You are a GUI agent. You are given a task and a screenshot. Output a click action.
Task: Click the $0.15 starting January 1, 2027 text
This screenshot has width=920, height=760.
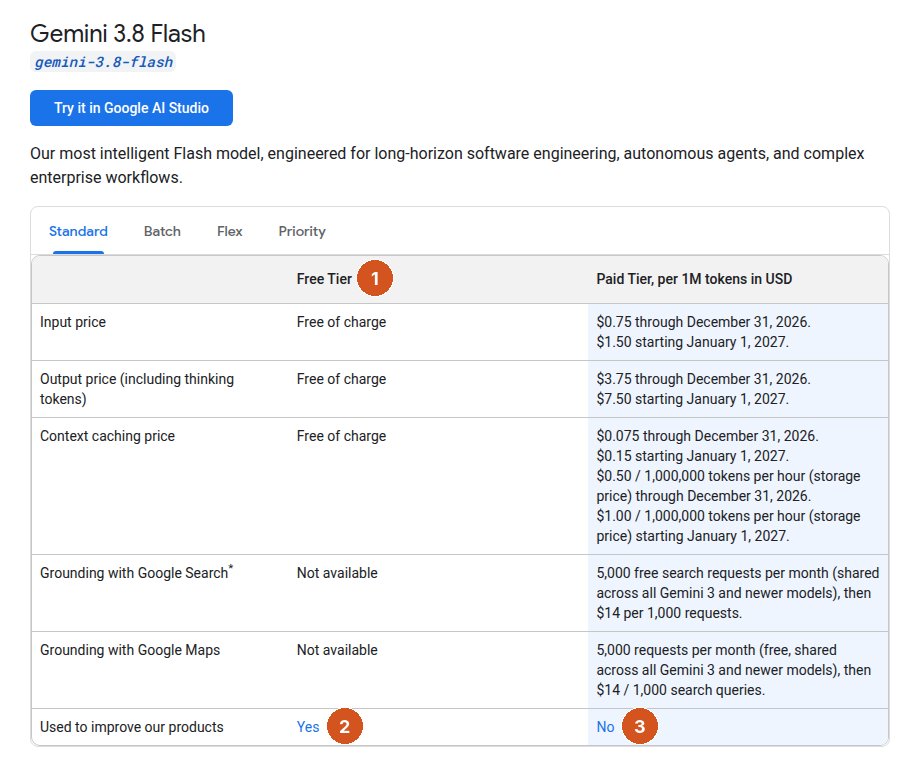tap(692, 455)
